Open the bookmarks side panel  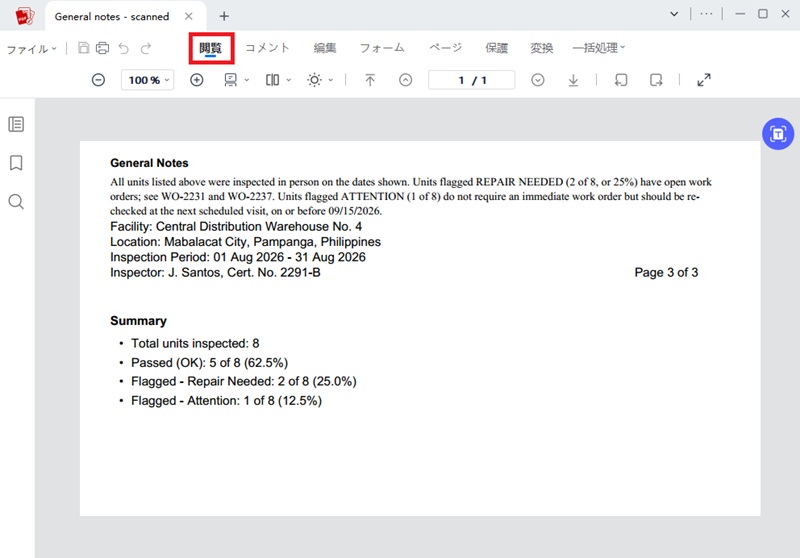point(16,163)
